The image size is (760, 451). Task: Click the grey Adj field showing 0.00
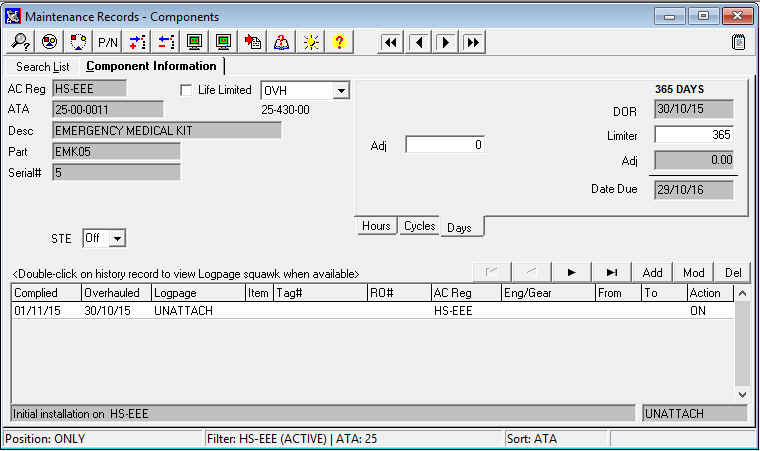[x=694, y=160]
